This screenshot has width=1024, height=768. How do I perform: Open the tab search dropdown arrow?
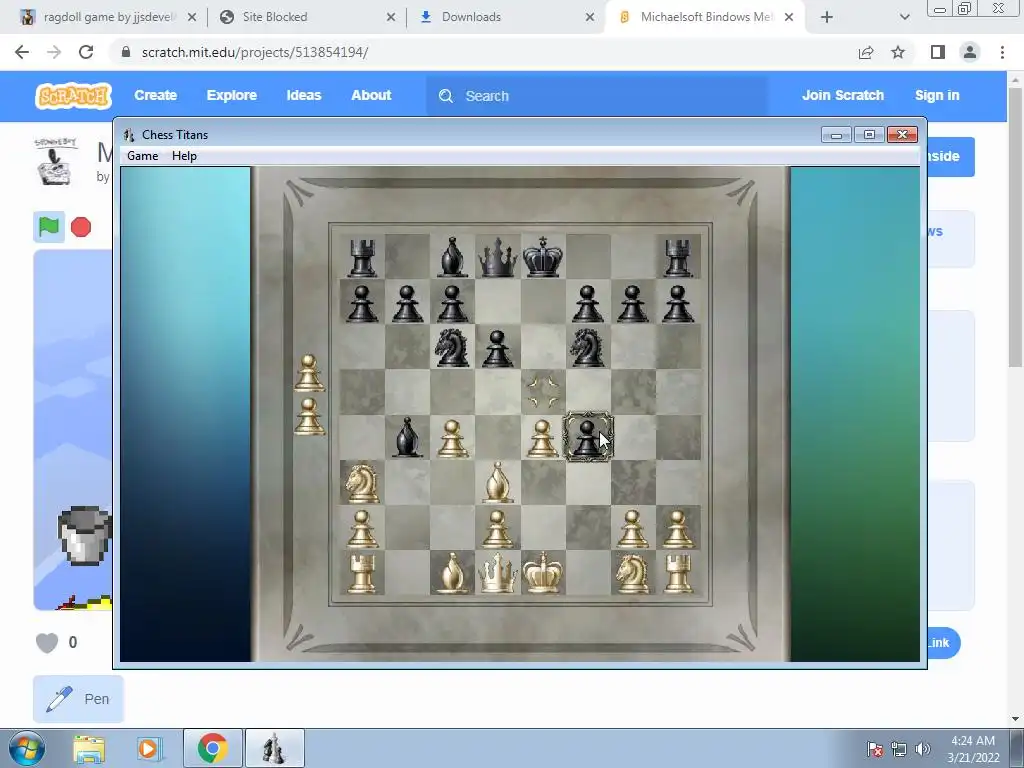click(904, 17)
